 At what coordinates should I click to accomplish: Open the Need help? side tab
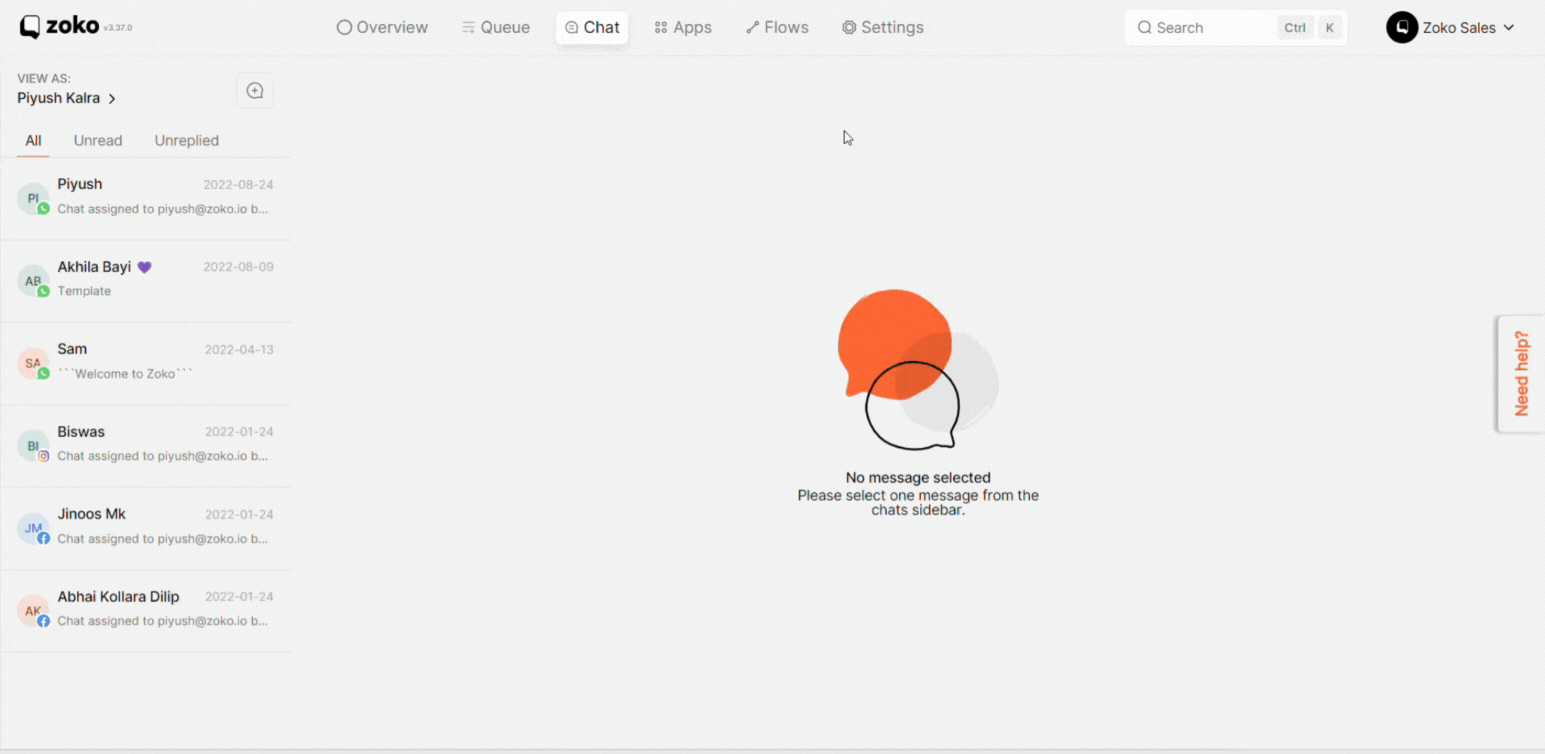(x=1521, y=374)
